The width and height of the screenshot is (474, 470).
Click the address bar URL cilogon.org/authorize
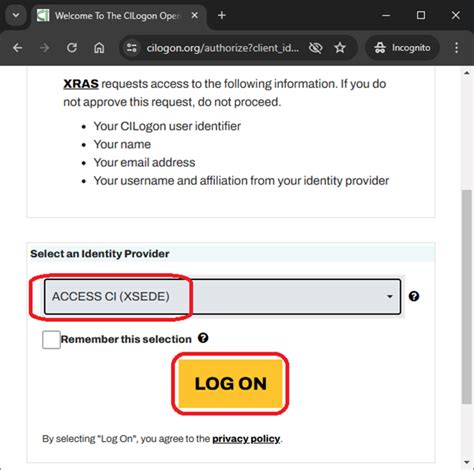click(x=223, y=48)
